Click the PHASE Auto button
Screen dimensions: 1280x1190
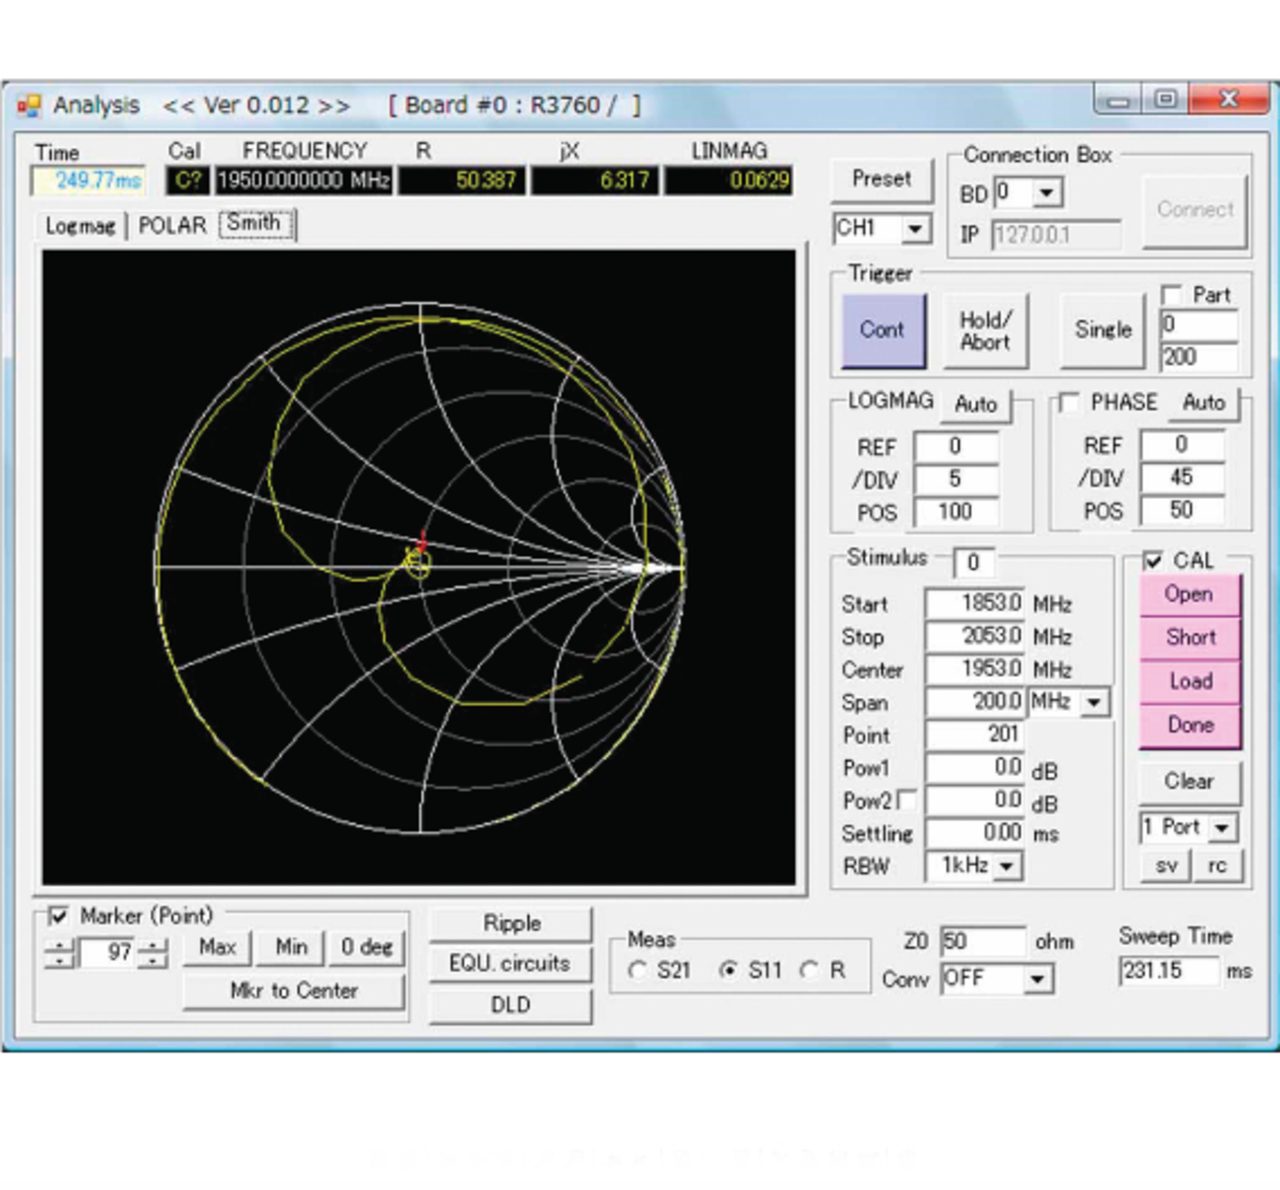[x=1204, y=402]
